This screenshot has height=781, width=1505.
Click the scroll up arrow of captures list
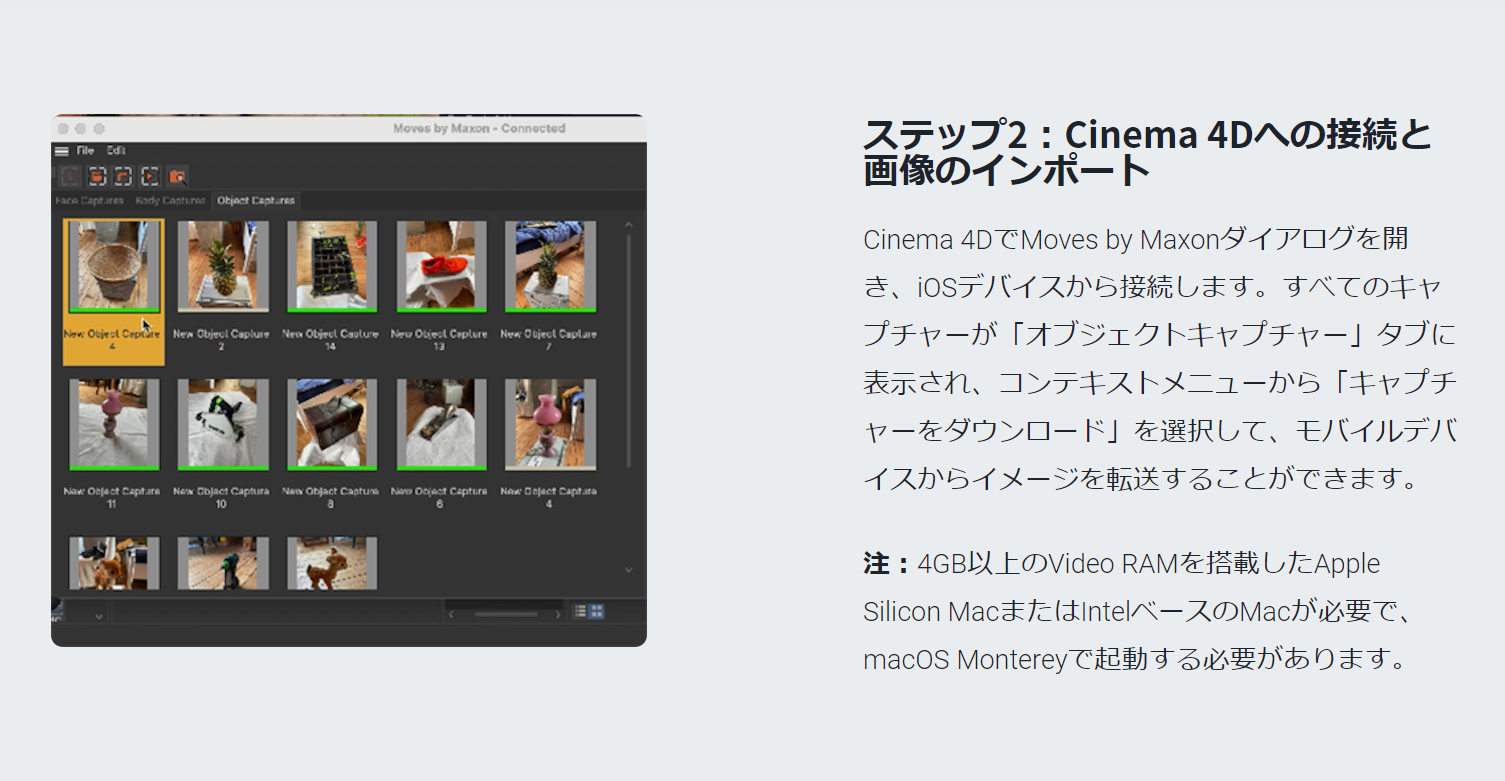[x=628, y=226]
